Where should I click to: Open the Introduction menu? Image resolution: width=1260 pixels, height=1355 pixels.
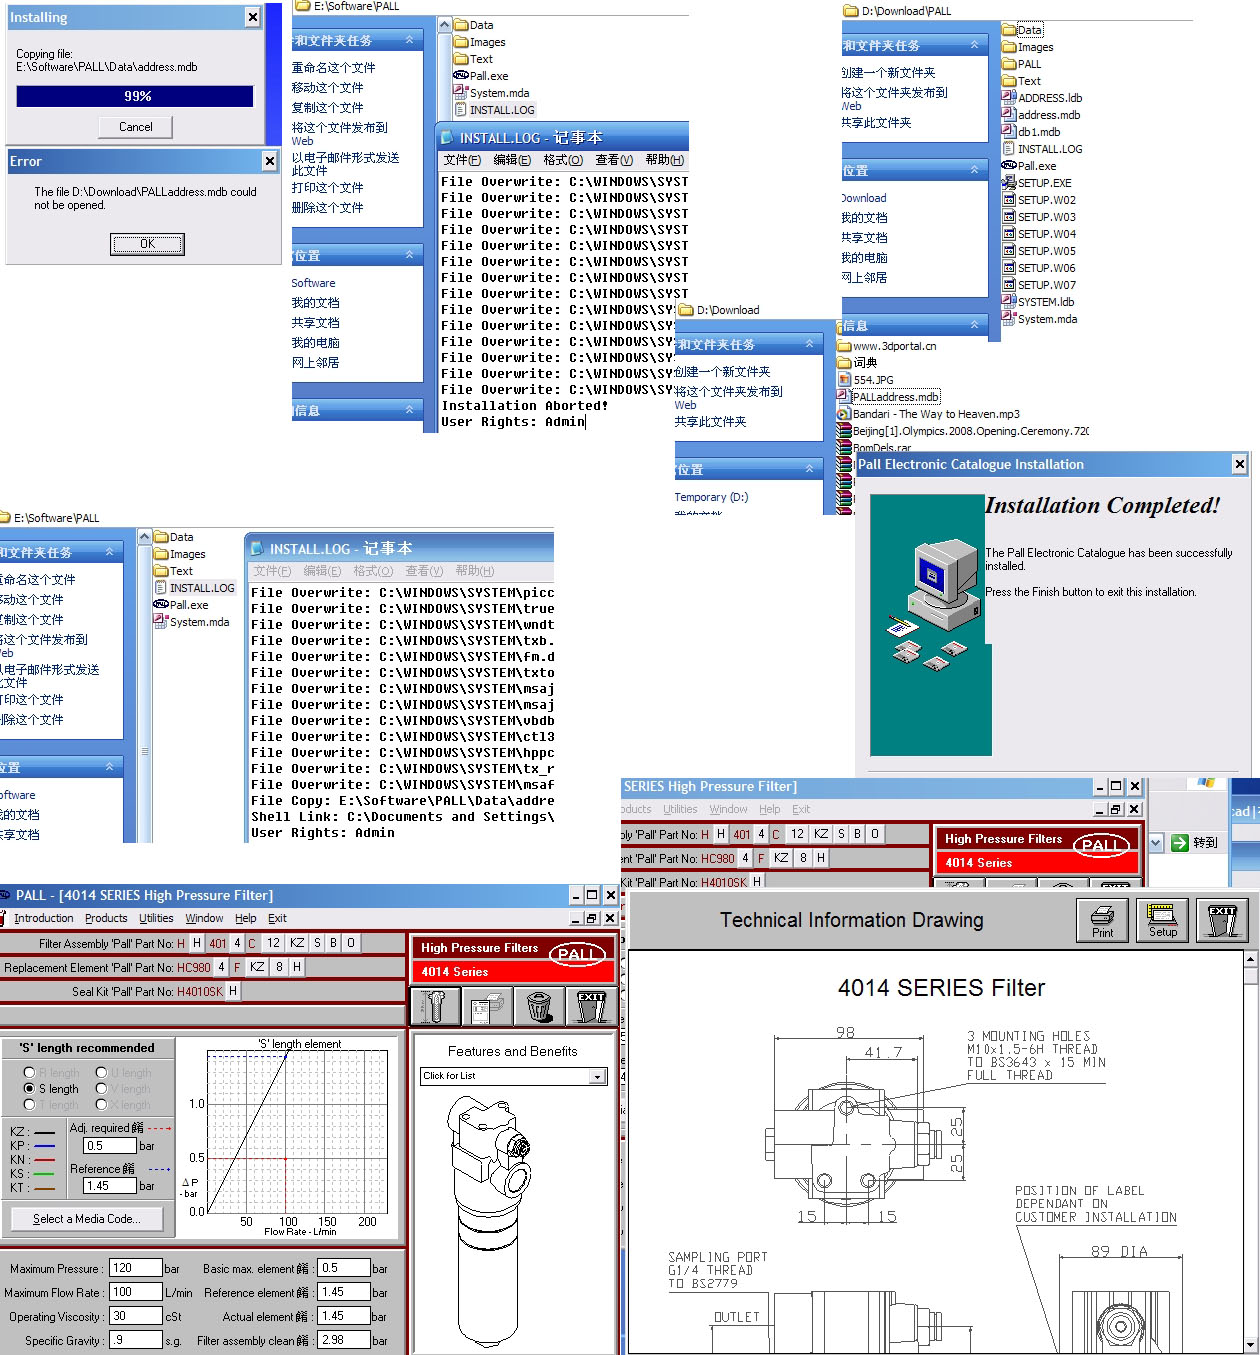pos(43,918)
